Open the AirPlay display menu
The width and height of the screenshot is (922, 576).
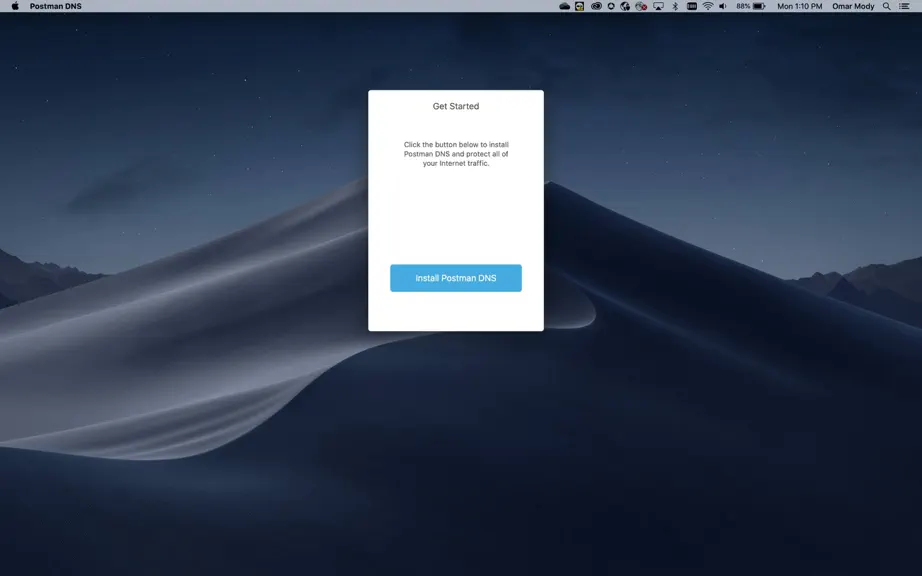tap(659, 6)
